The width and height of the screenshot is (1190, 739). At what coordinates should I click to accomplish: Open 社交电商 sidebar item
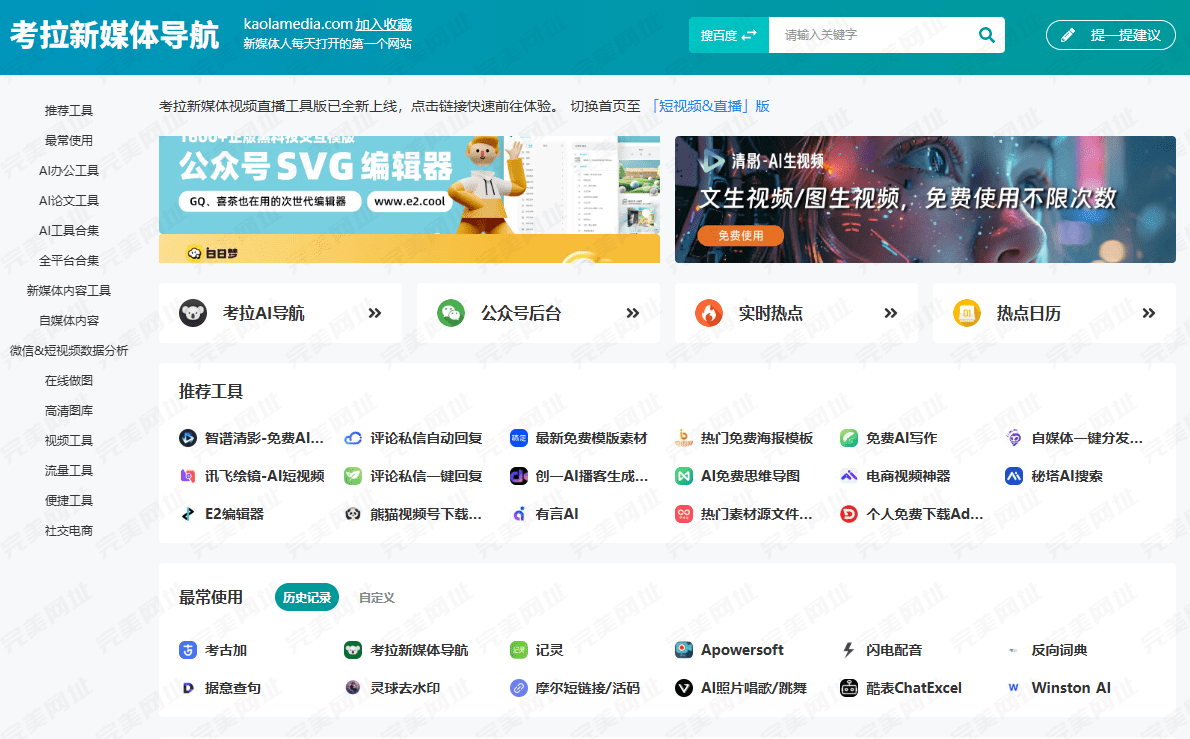pos(68,530)
